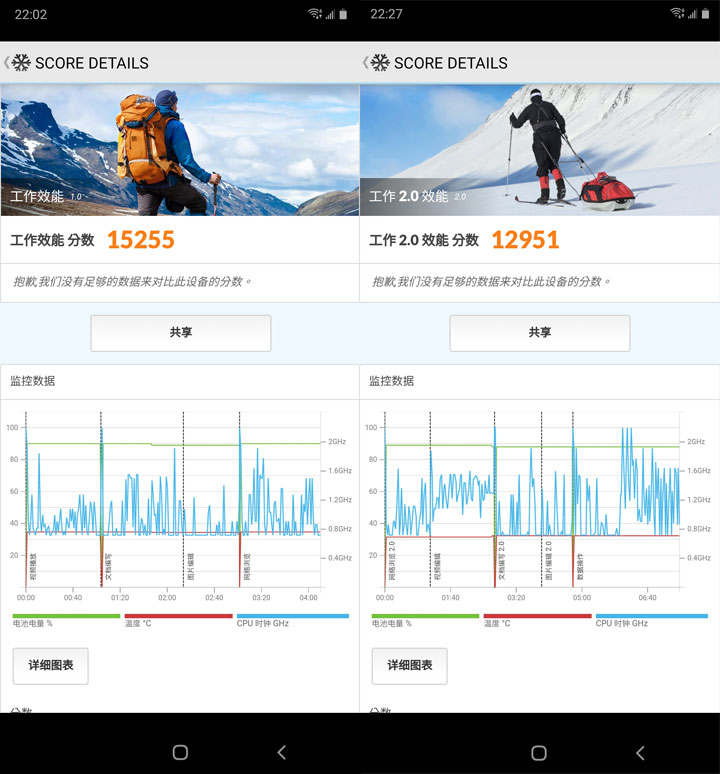Open 详细图表 for the 工作 2.0 效能 test
Screen dimensions: 720x774
coord(409,665)
